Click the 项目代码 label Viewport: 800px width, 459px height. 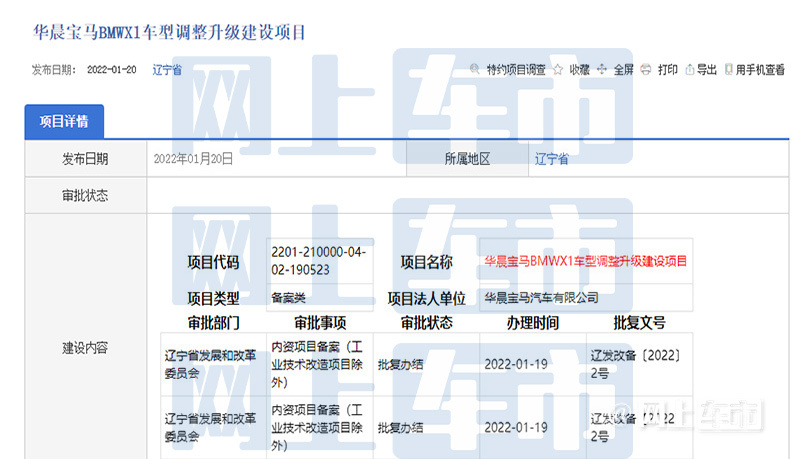(x=213, y=262)
